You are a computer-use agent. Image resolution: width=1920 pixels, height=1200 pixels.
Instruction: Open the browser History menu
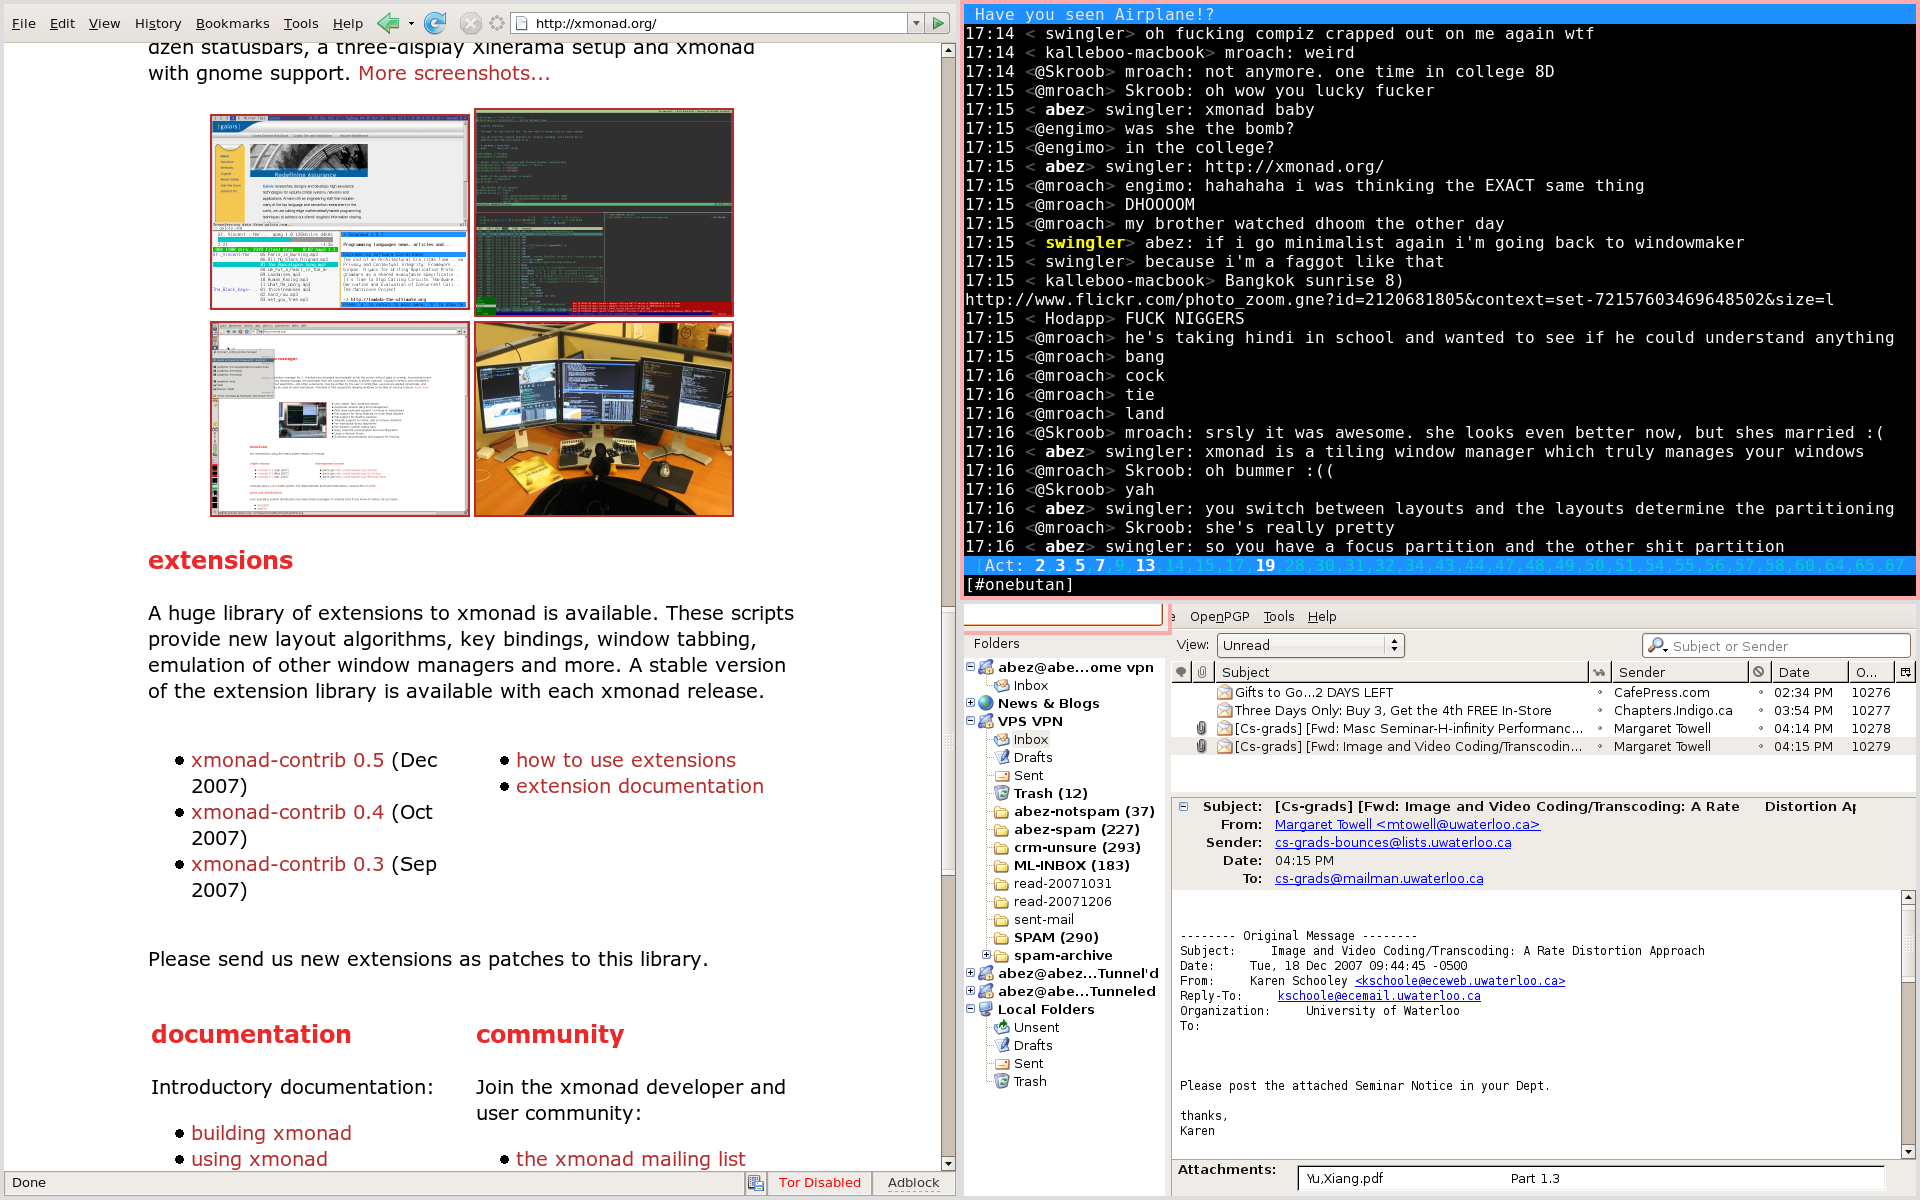(x=158, y=23)
